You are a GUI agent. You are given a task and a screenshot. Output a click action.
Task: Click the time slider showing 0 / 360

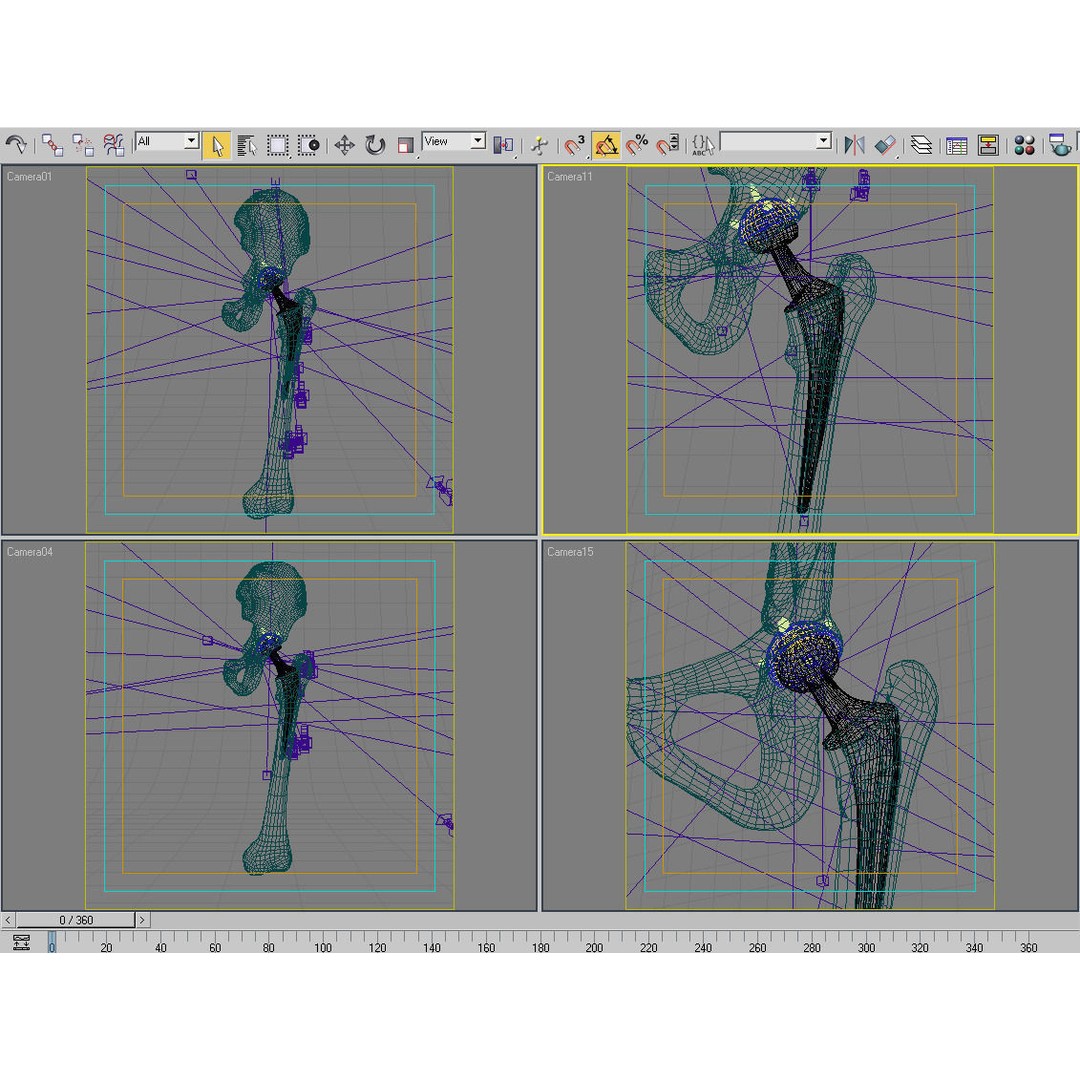(76, 920)
